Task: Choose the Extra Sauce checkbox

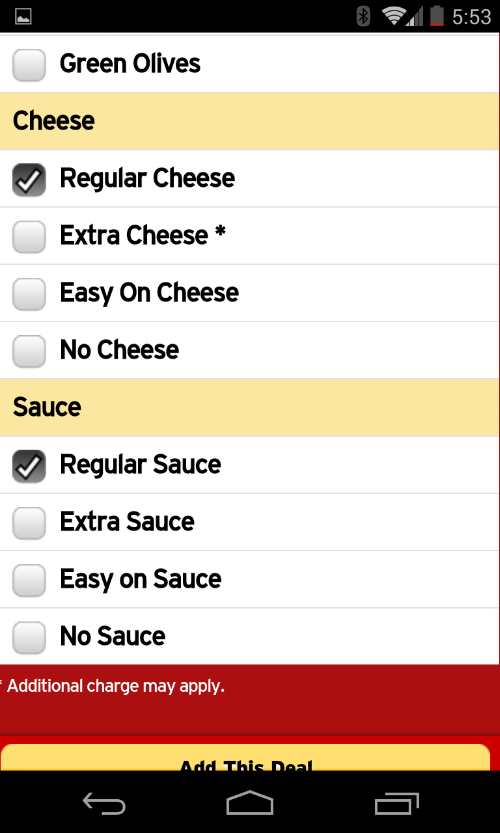Action: click(29, 523)
